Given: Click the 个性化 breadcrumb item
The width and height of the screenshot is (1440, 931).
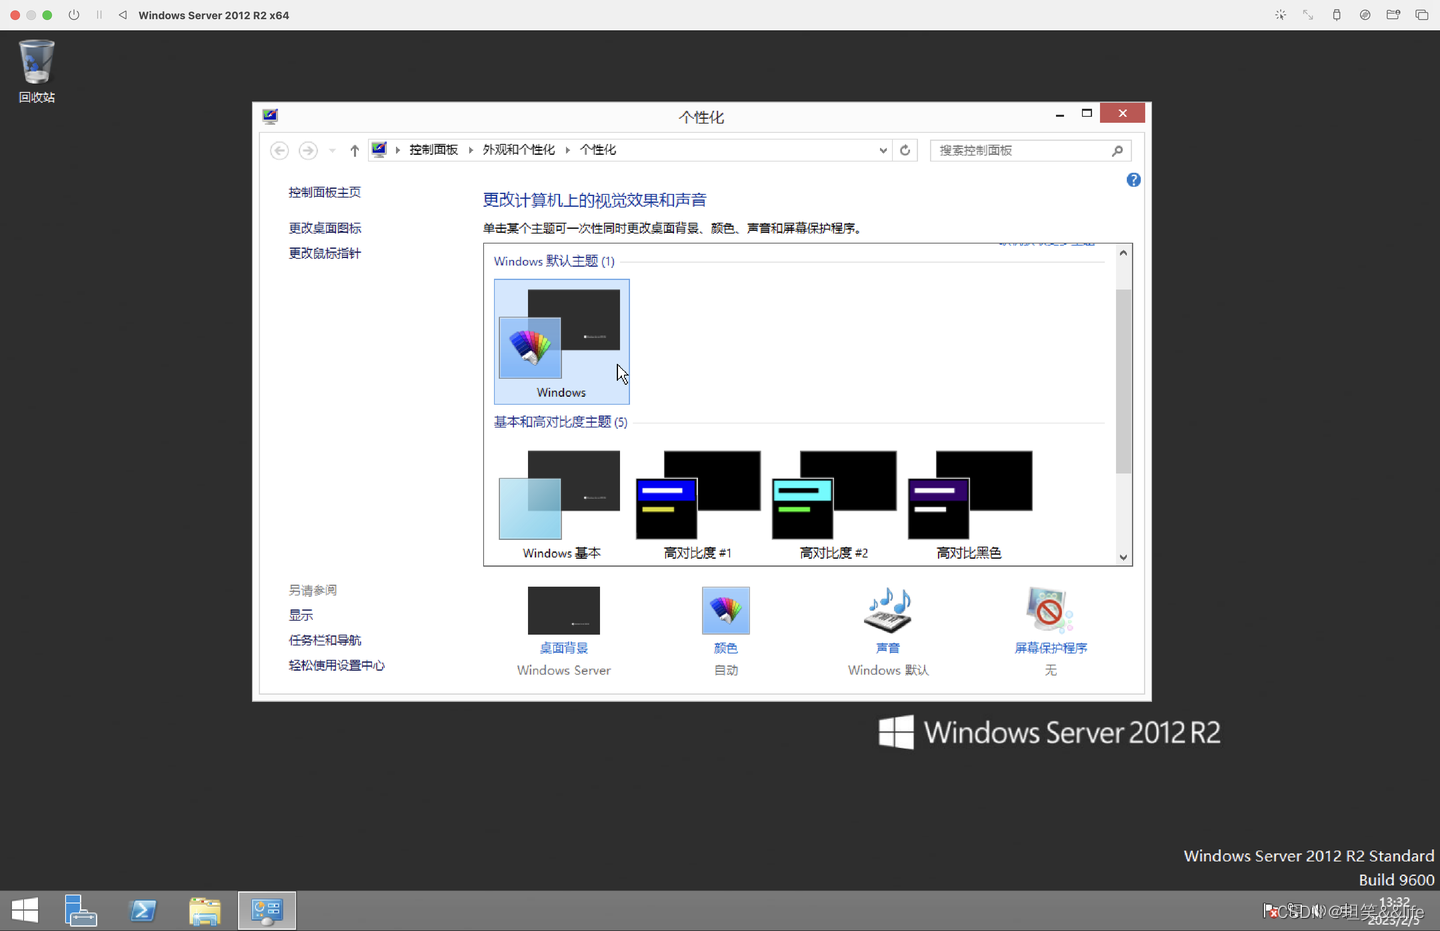Looking at the screenshot, I should click(598, 150).
